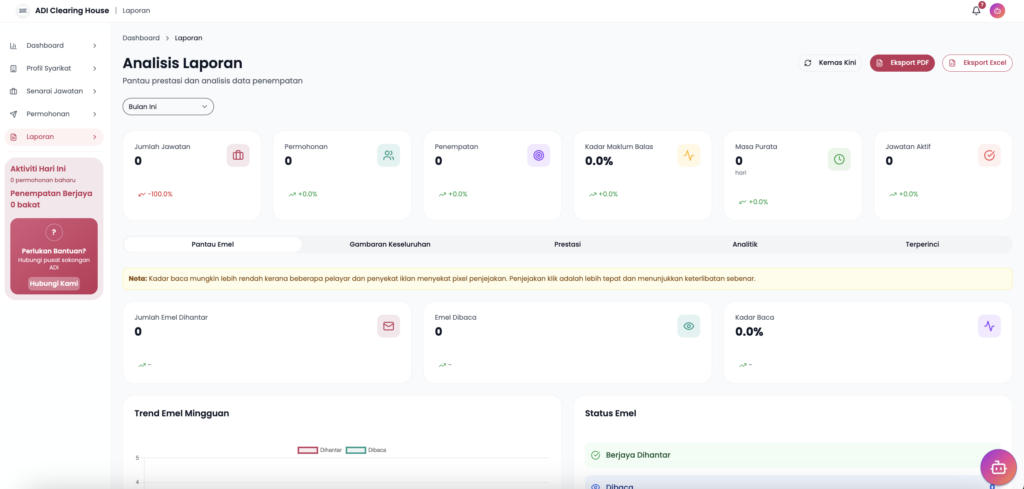Open the chatbot assistant floating icon
Viewport: 1024px width, 489px height.
pyautogui.click(x=997, y=466)
